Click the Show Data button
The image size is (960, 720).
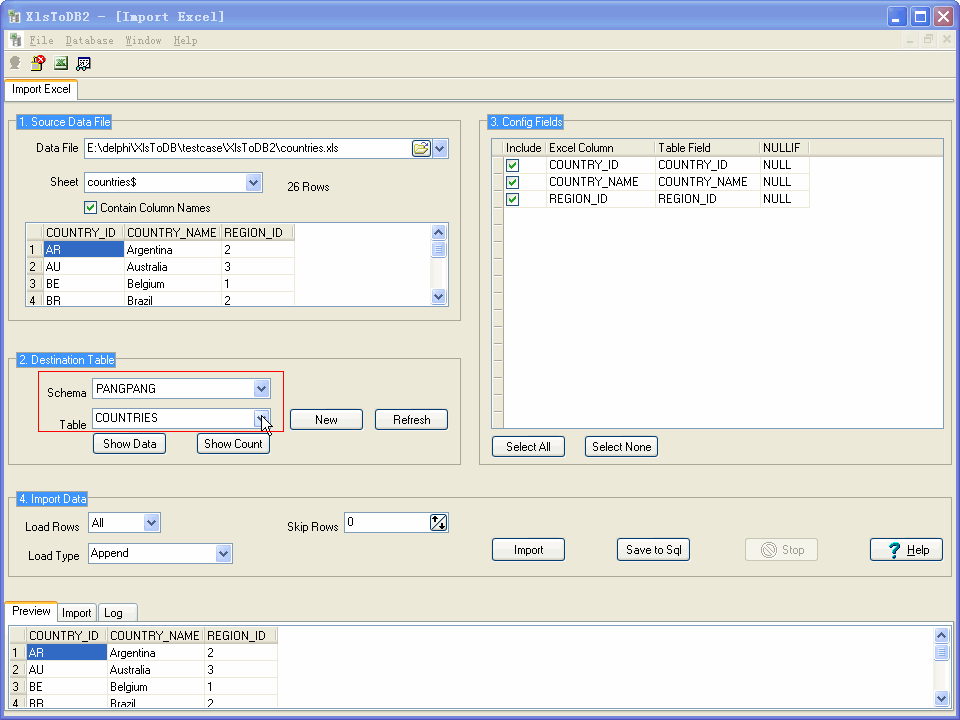pyautogui.click(x=129, y=444)
